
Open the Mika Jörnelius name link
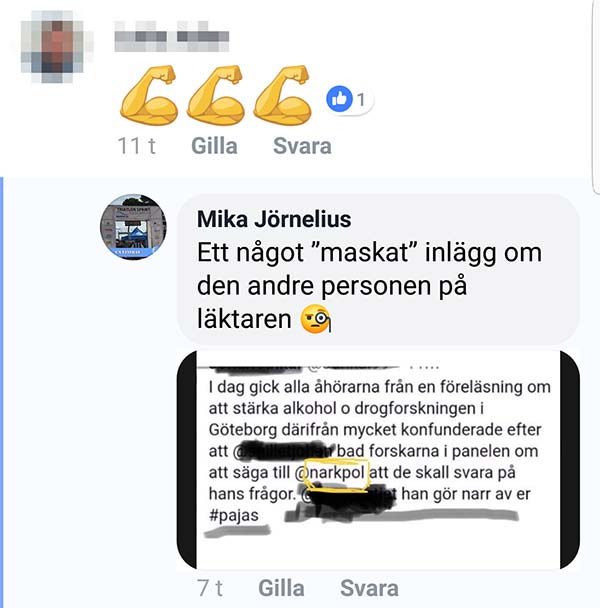(274, 219)
